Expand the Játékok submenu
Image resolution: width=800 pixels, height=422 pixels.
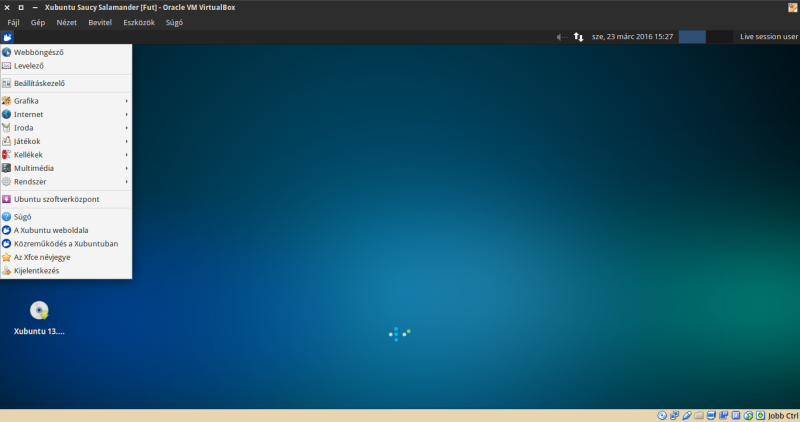pyautogui.click(x=66, y=141)
